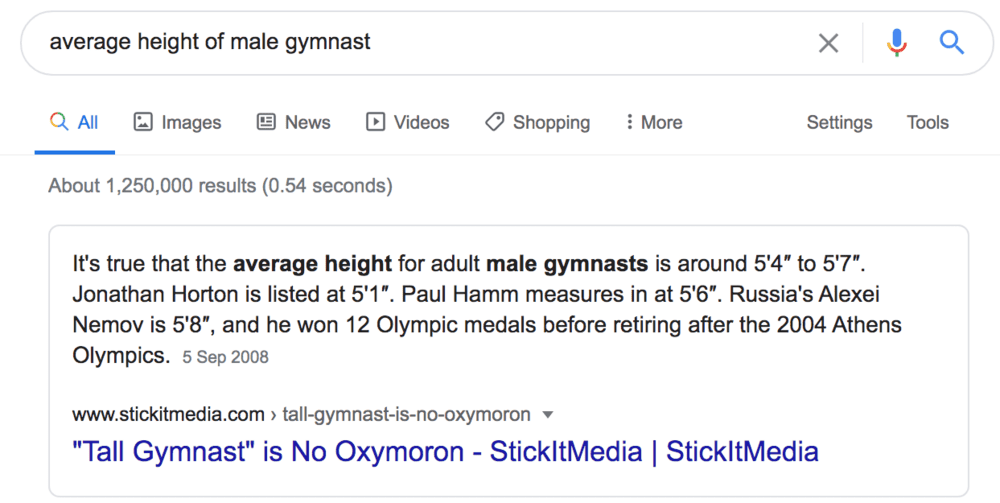The width and height of the screenshot is (1000, 503).
Task: Click the picture icon beside Images
Action: pyautogui.click(x=143, y=121)
